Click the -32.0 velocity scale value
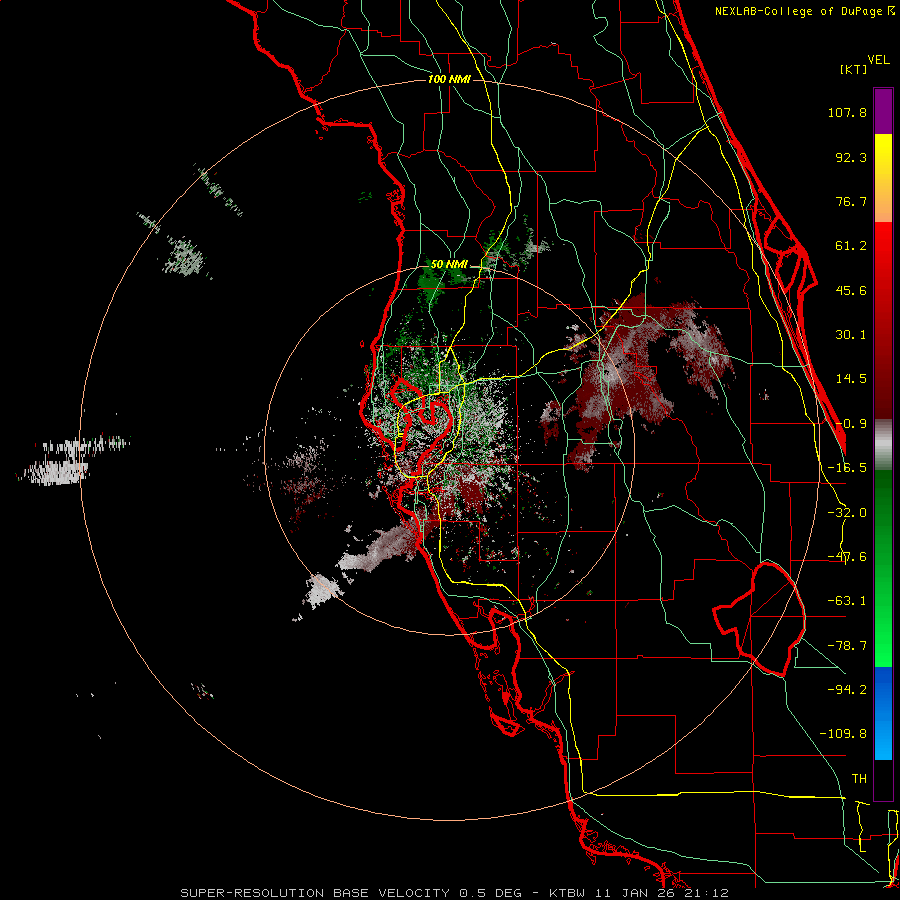Viewport: 900px width, 900px height. (x=847, y=513)
